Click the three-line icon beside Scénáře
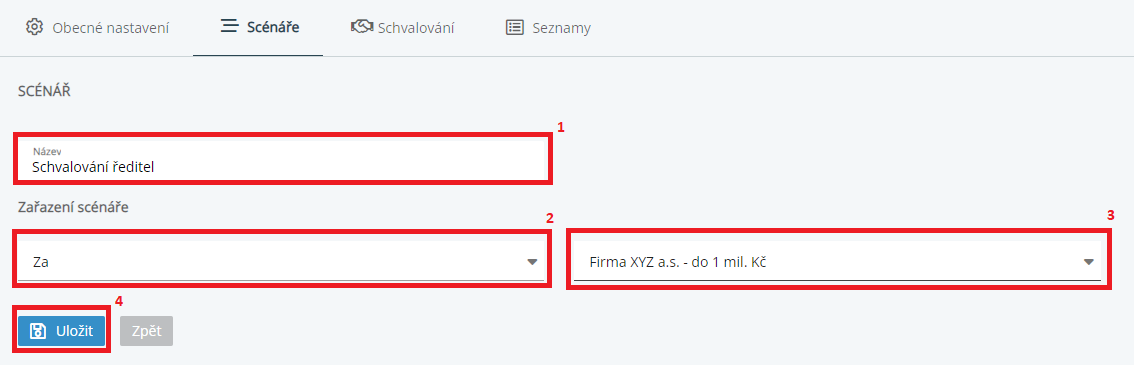 229,27
